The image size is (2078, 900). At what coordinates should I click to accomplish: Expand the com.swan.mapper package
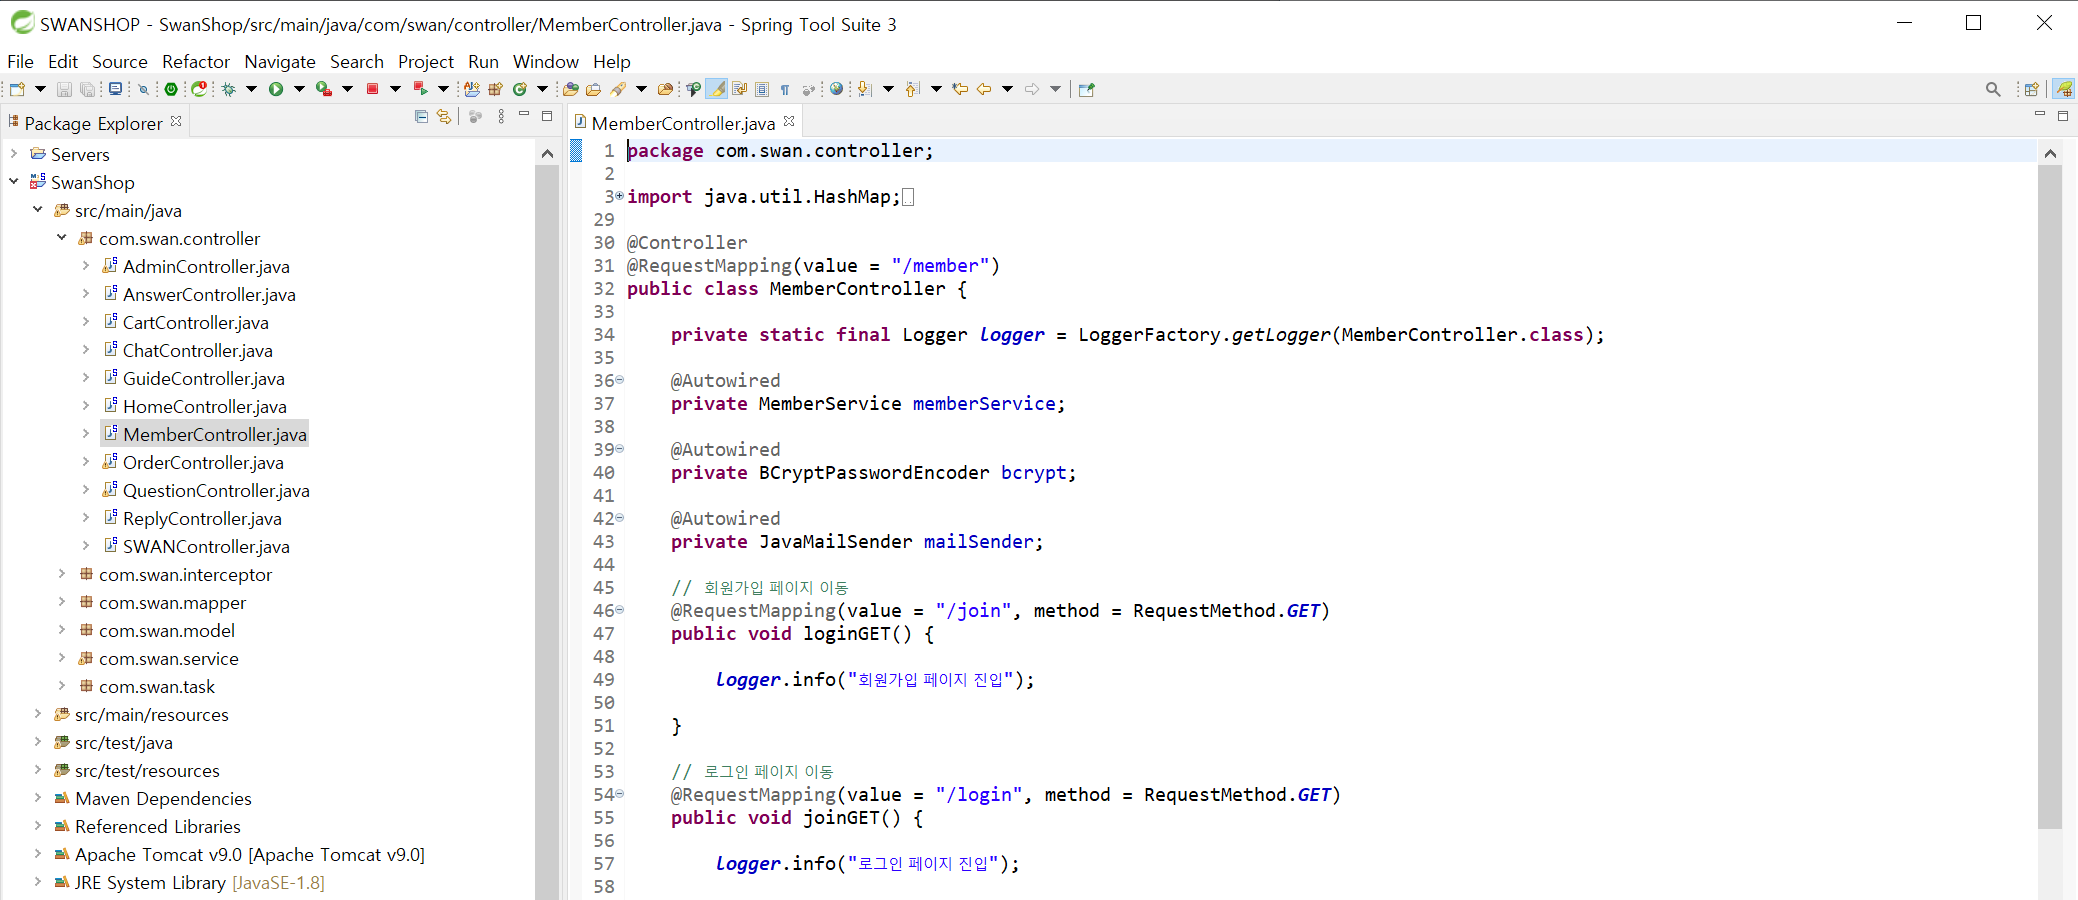[x=62, y=602]
